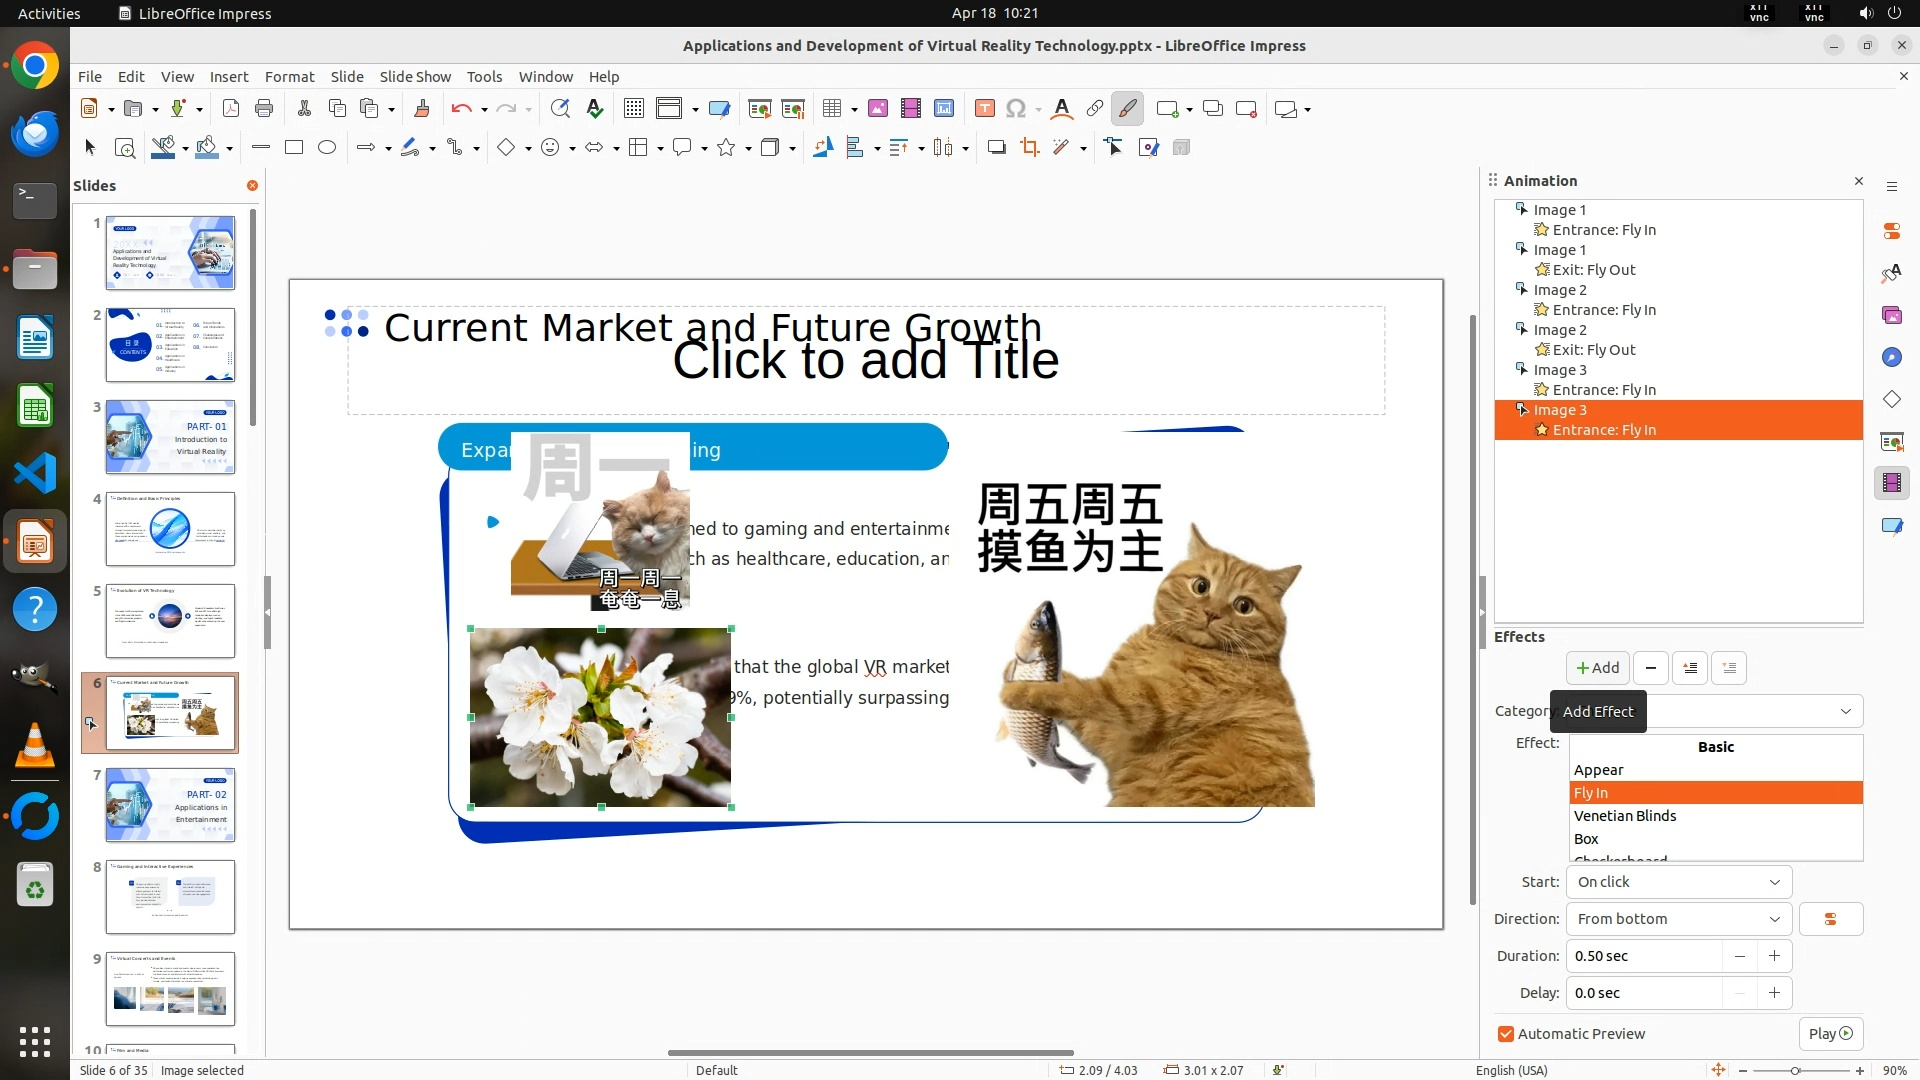The image size is (1920, 1080).
Task: Click the Insert Table toolbar icon
Action: click(x=831, y=109)
